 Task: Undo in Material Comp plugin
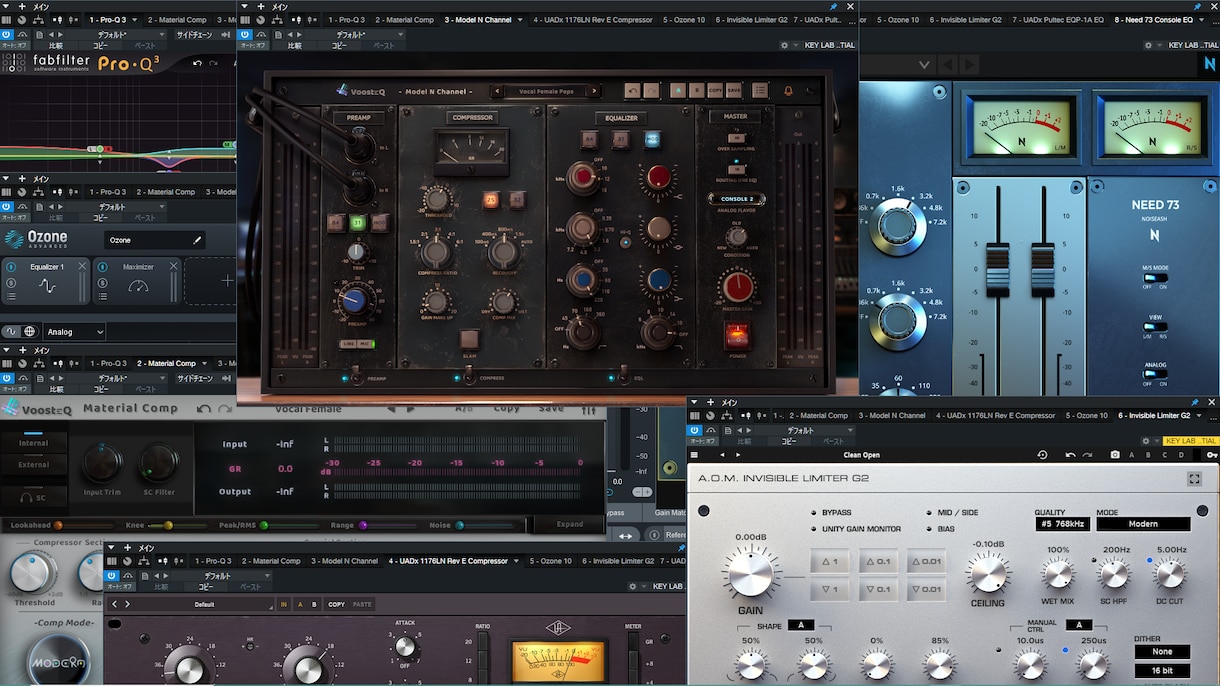(203, 408)
